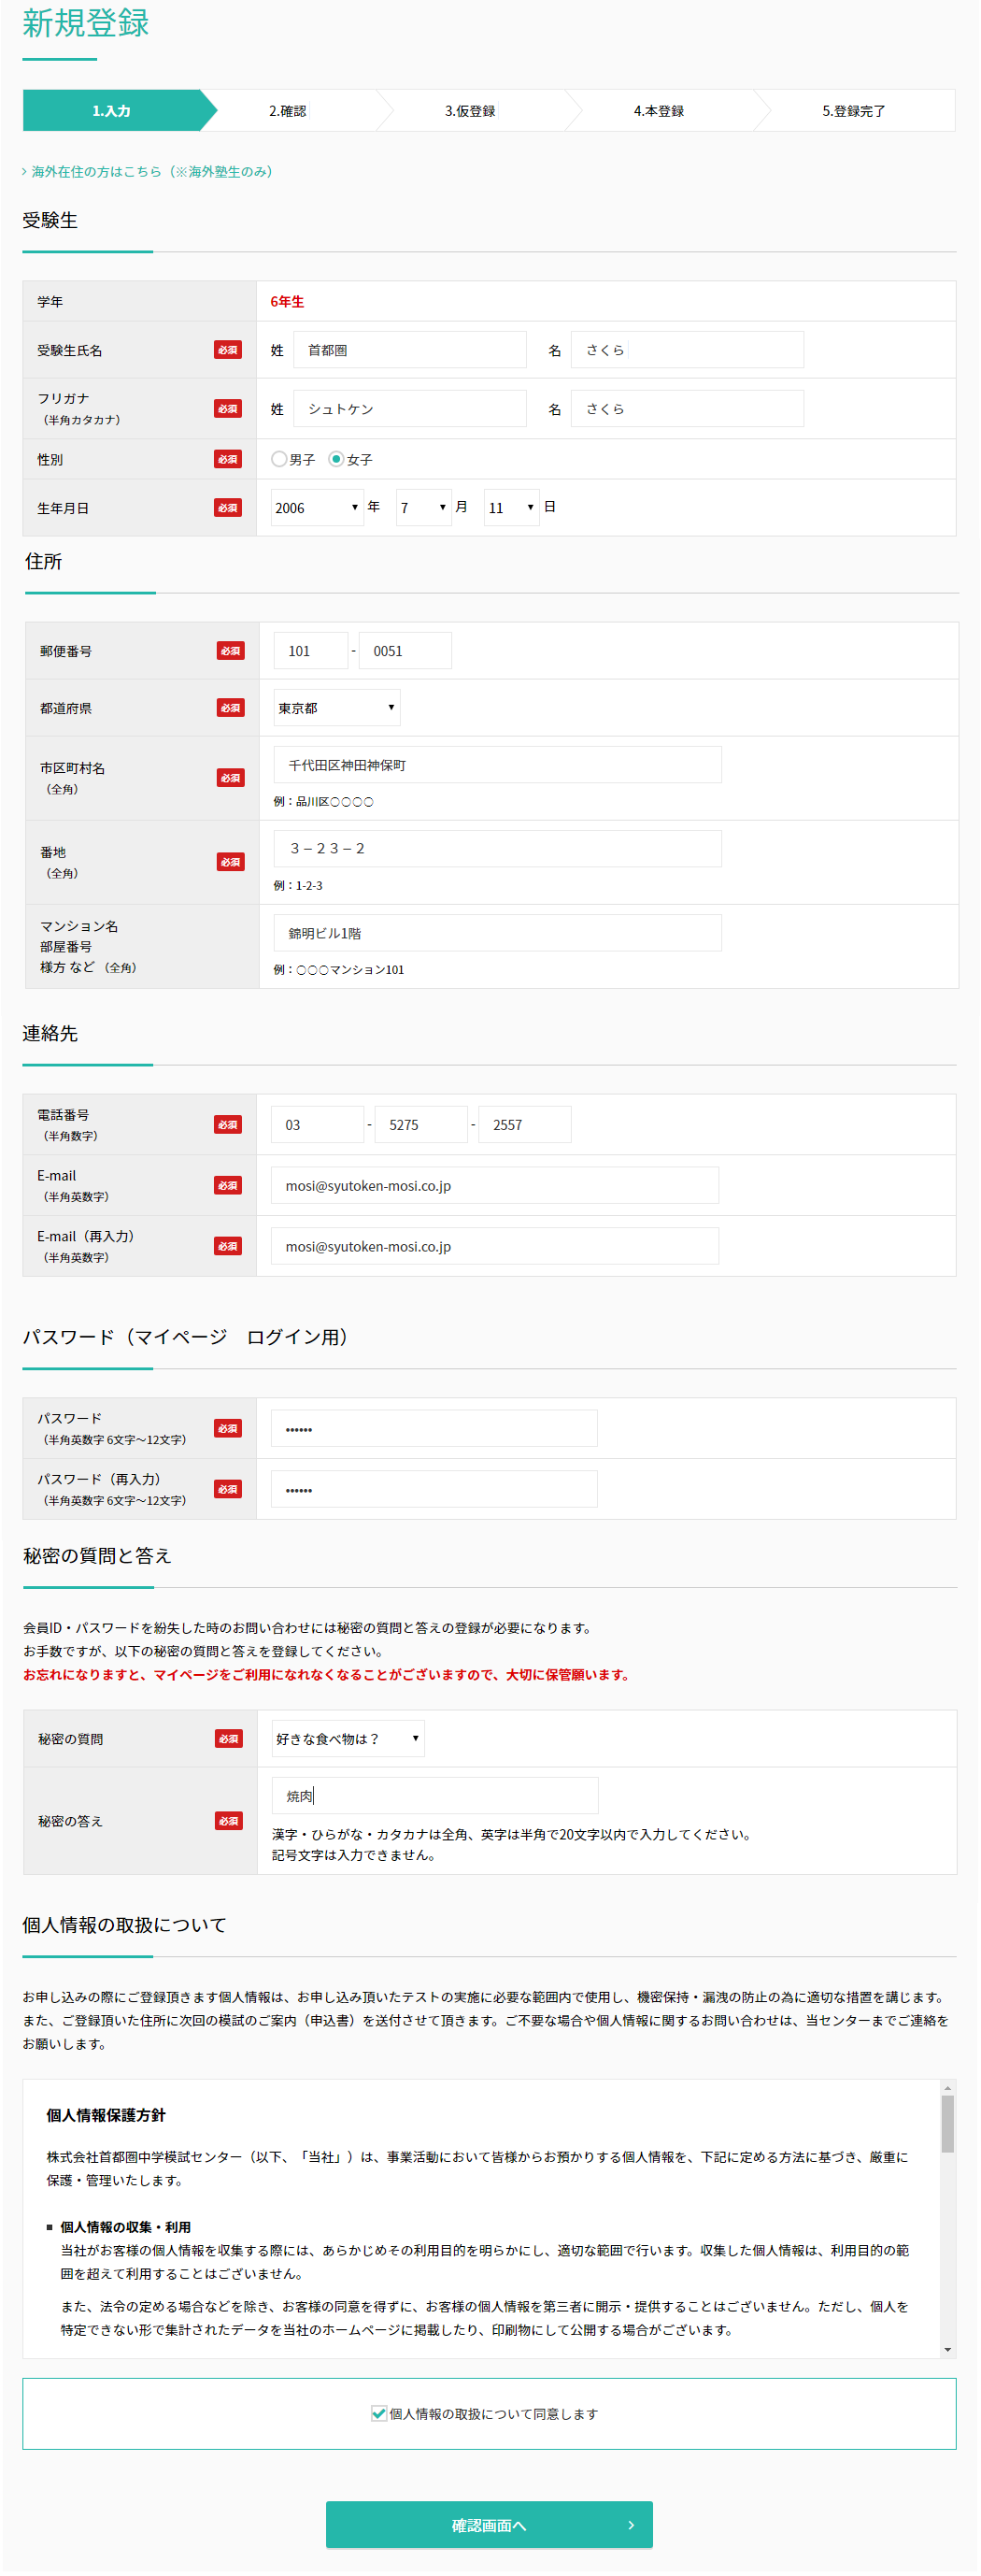981x2576 pixels.
Task: Click the 確認画面へ button
Action: pyautogui.click(x=489, y=2525)
